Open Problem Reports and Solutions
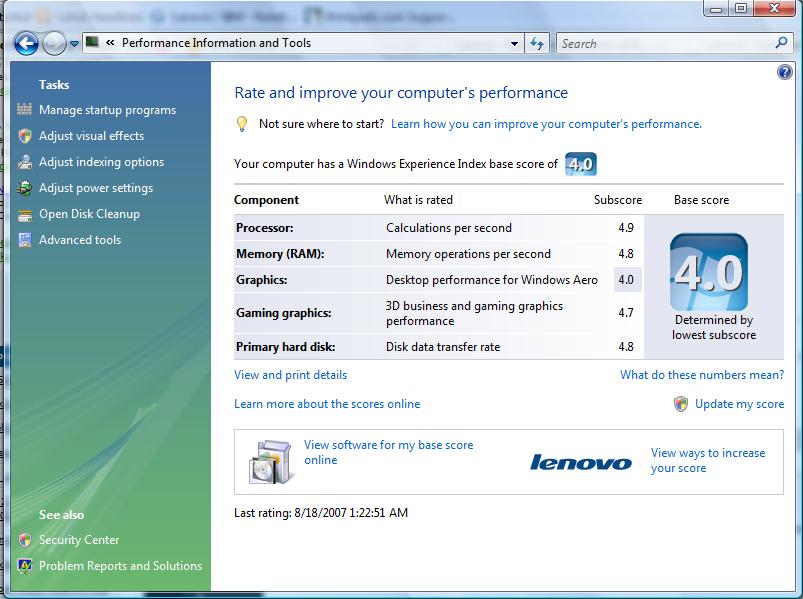This screenshot has height=599, width=803. (120, 566)
